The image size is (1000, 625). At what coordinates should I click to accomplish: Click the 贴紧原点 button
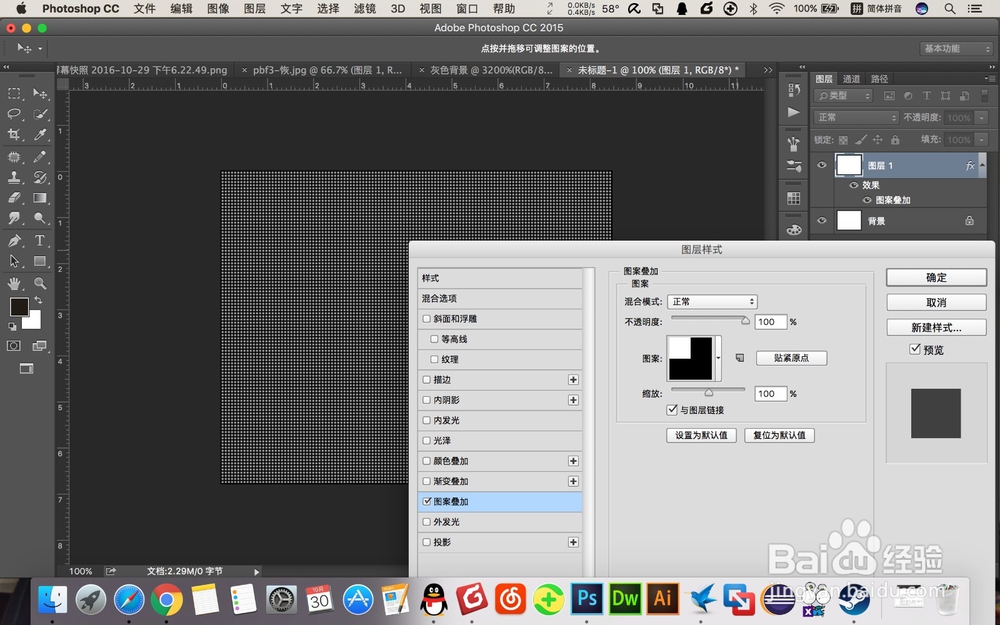click(x=791, y=358)
